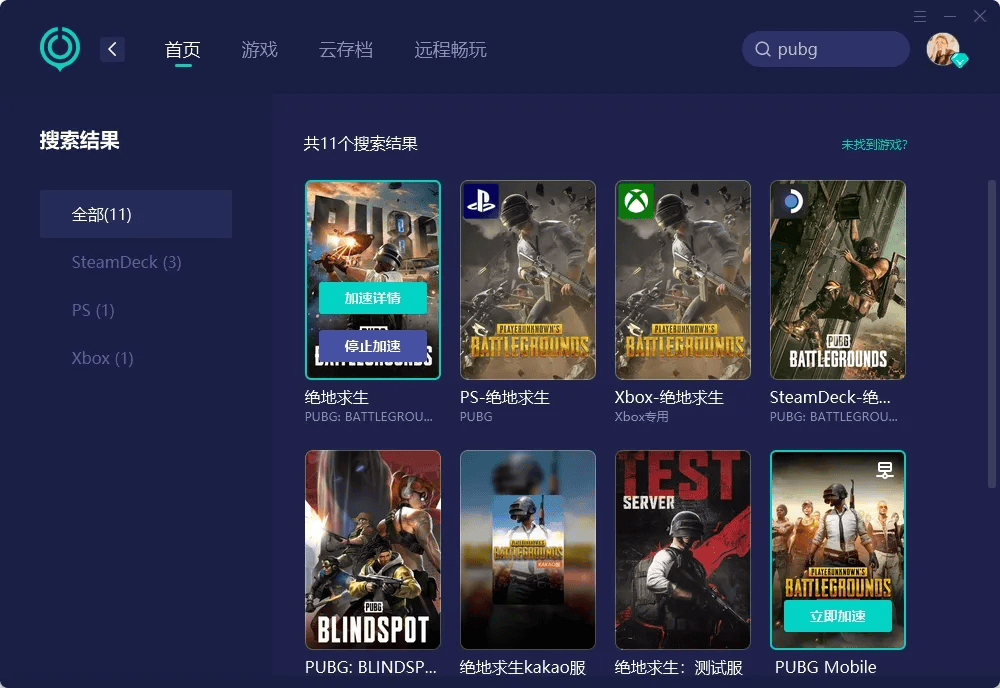1000x688 pixels.
Task: Open the hamburger menu in title bar
Action: (920, 16)
